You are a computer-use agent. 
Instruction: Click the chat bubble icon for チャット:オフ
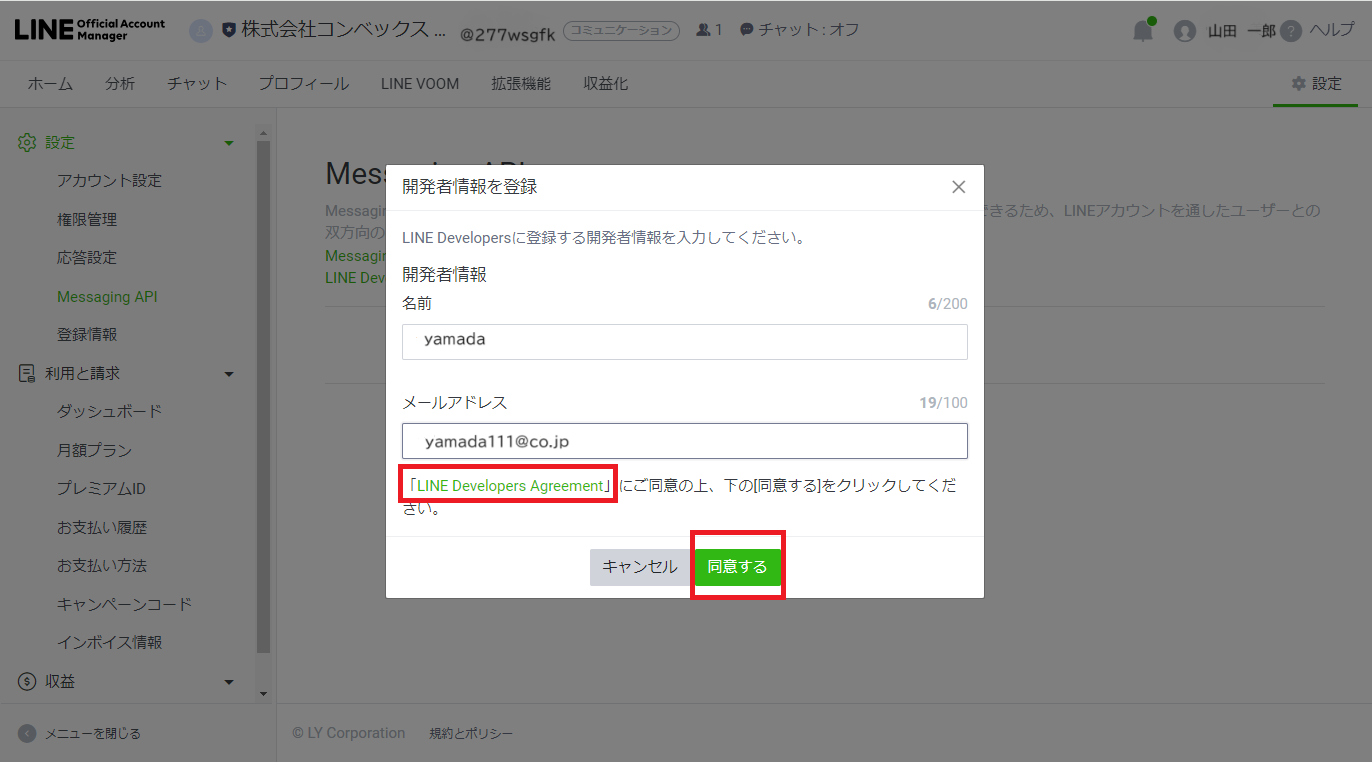tap(746, 30)
